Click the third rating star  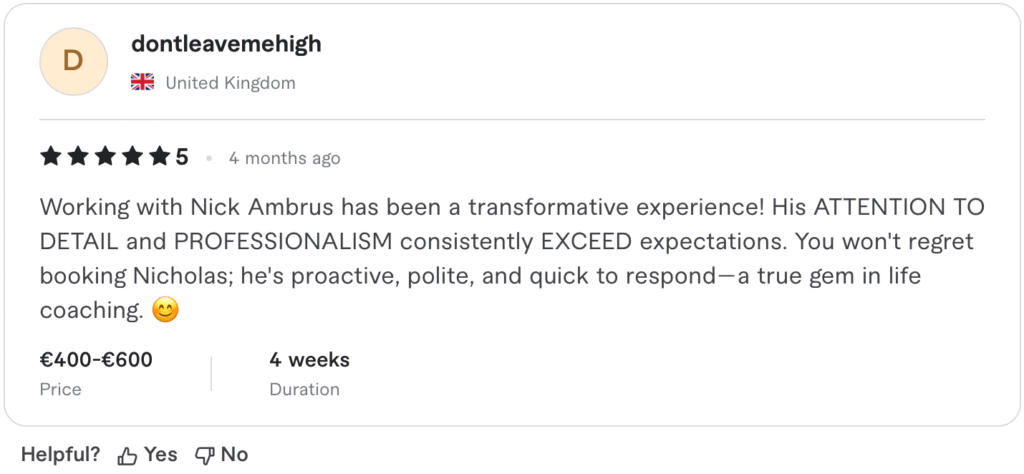click(105, 157)
